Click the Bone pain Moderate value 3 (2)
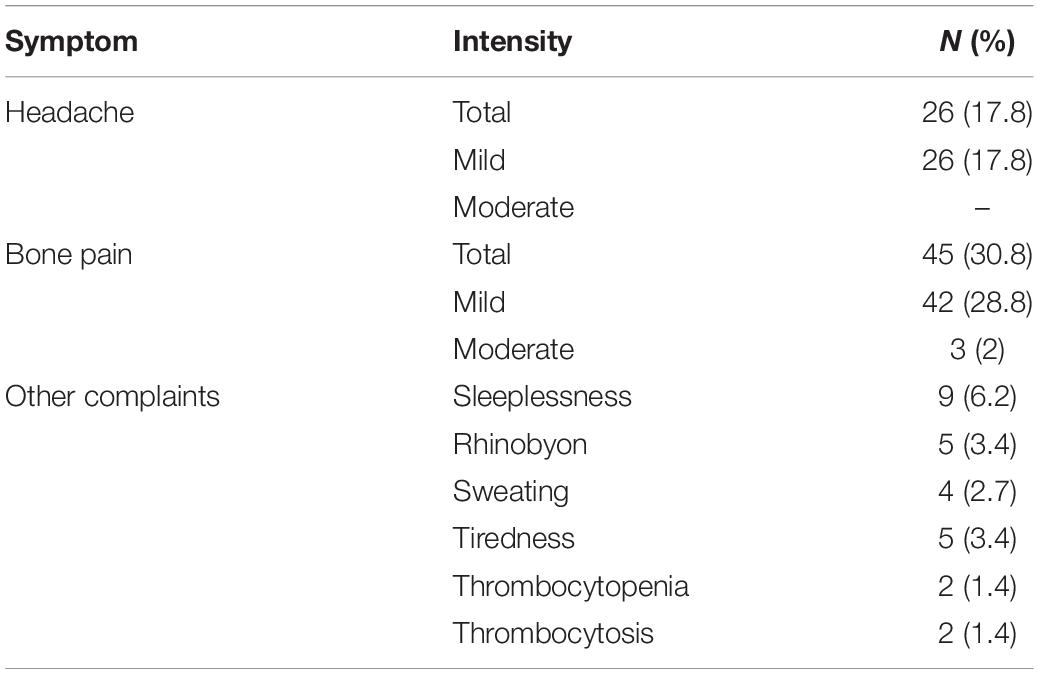The height and width of the screenshot is (674, 1039). [x=977, y=350]
